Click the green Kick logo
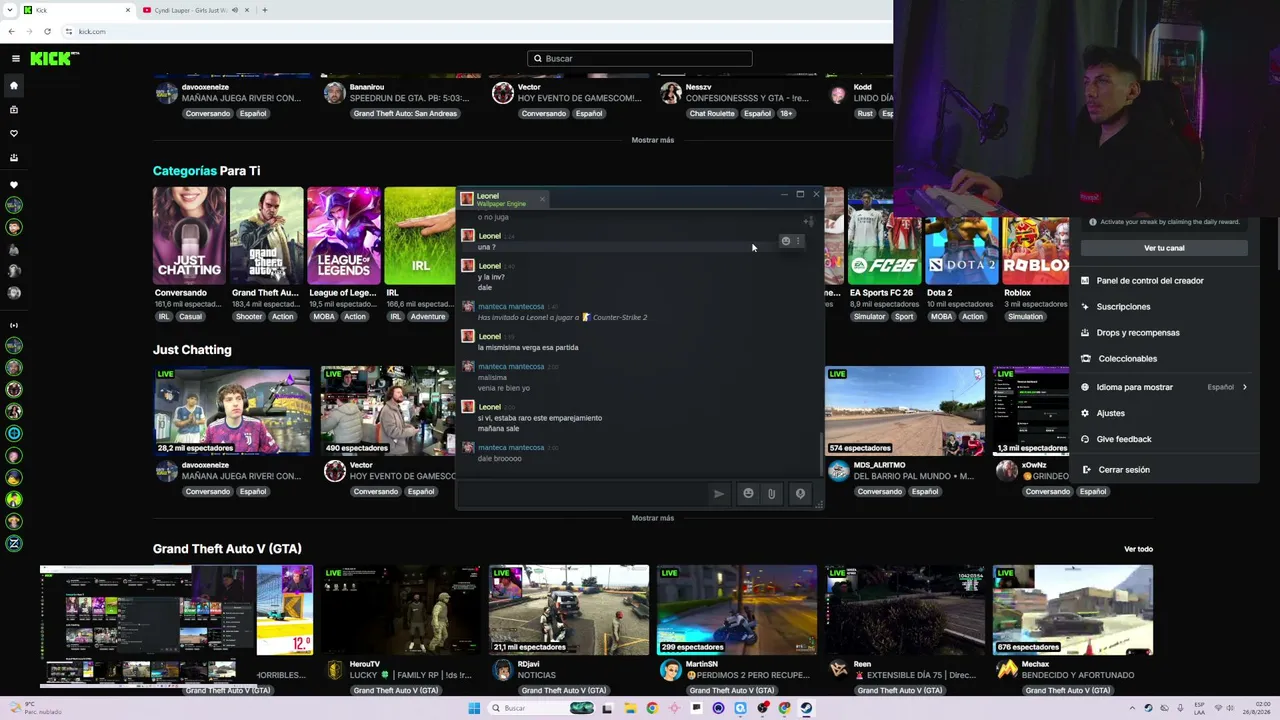This screenshot has width=1280, height=720. pyautogui.click(x=54, y=58)
